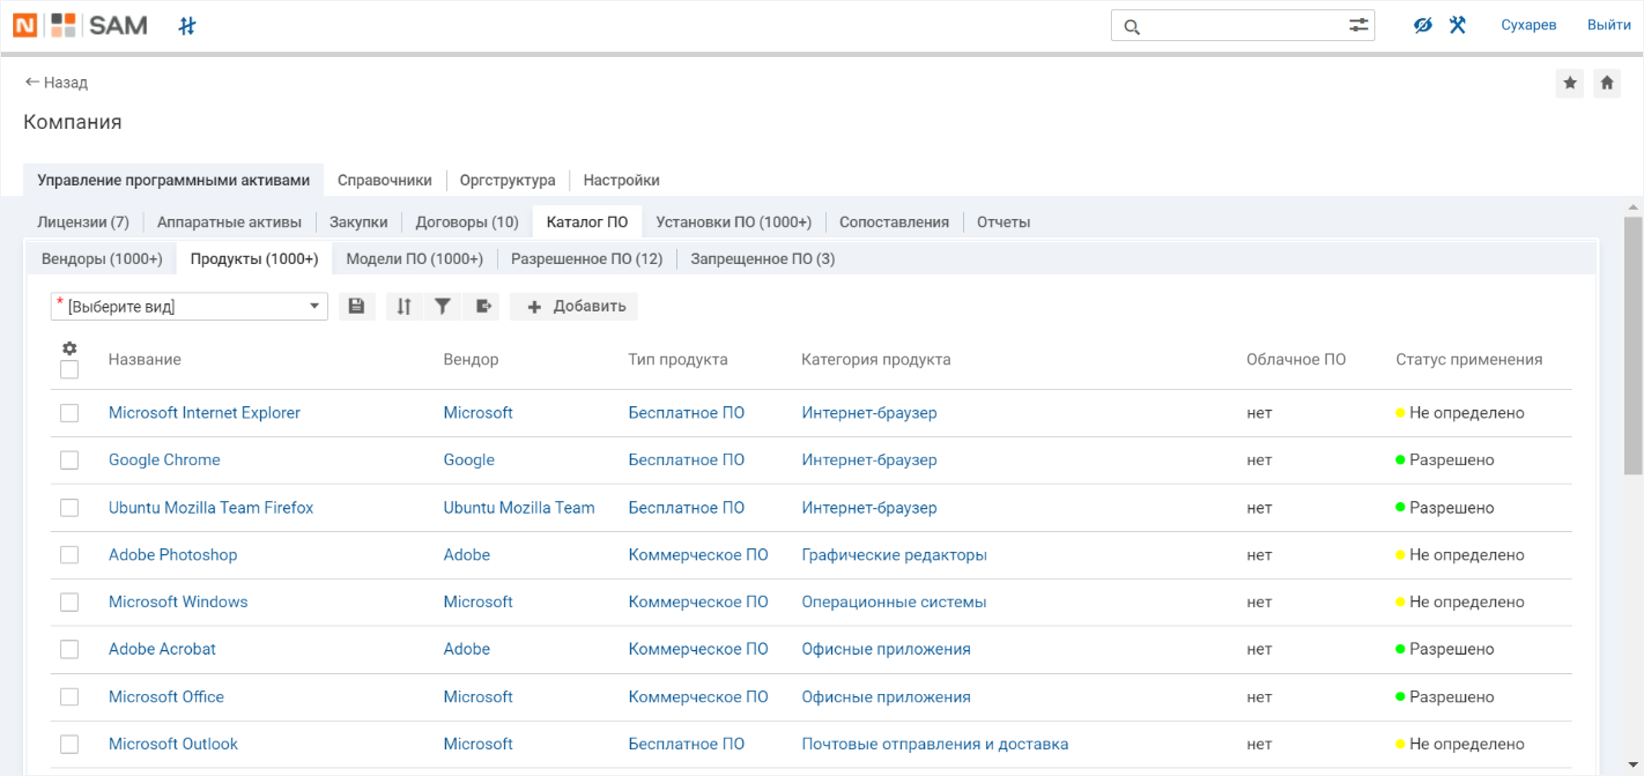Select Microsoft Office row checkbox
The height and width of the screenshot is (776, 1644).
pyautogui.click(x=69, y=697)
